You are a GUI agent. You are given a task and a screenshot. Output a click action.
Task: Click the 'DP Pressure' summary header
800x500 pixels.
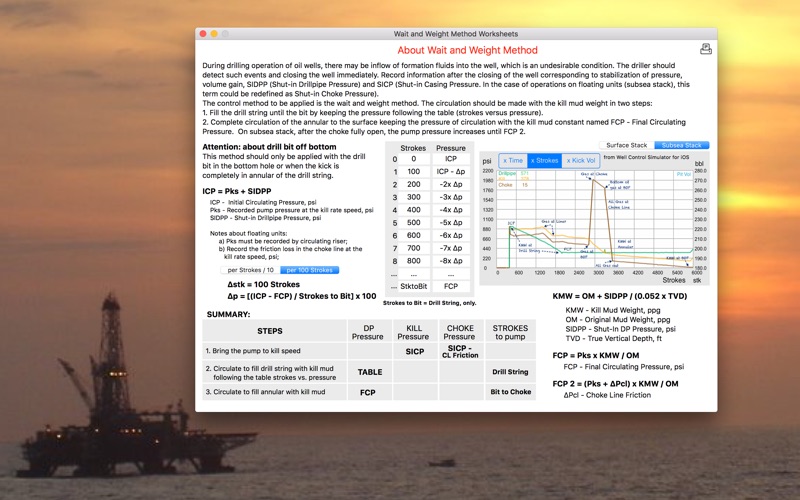coord(369,332)
